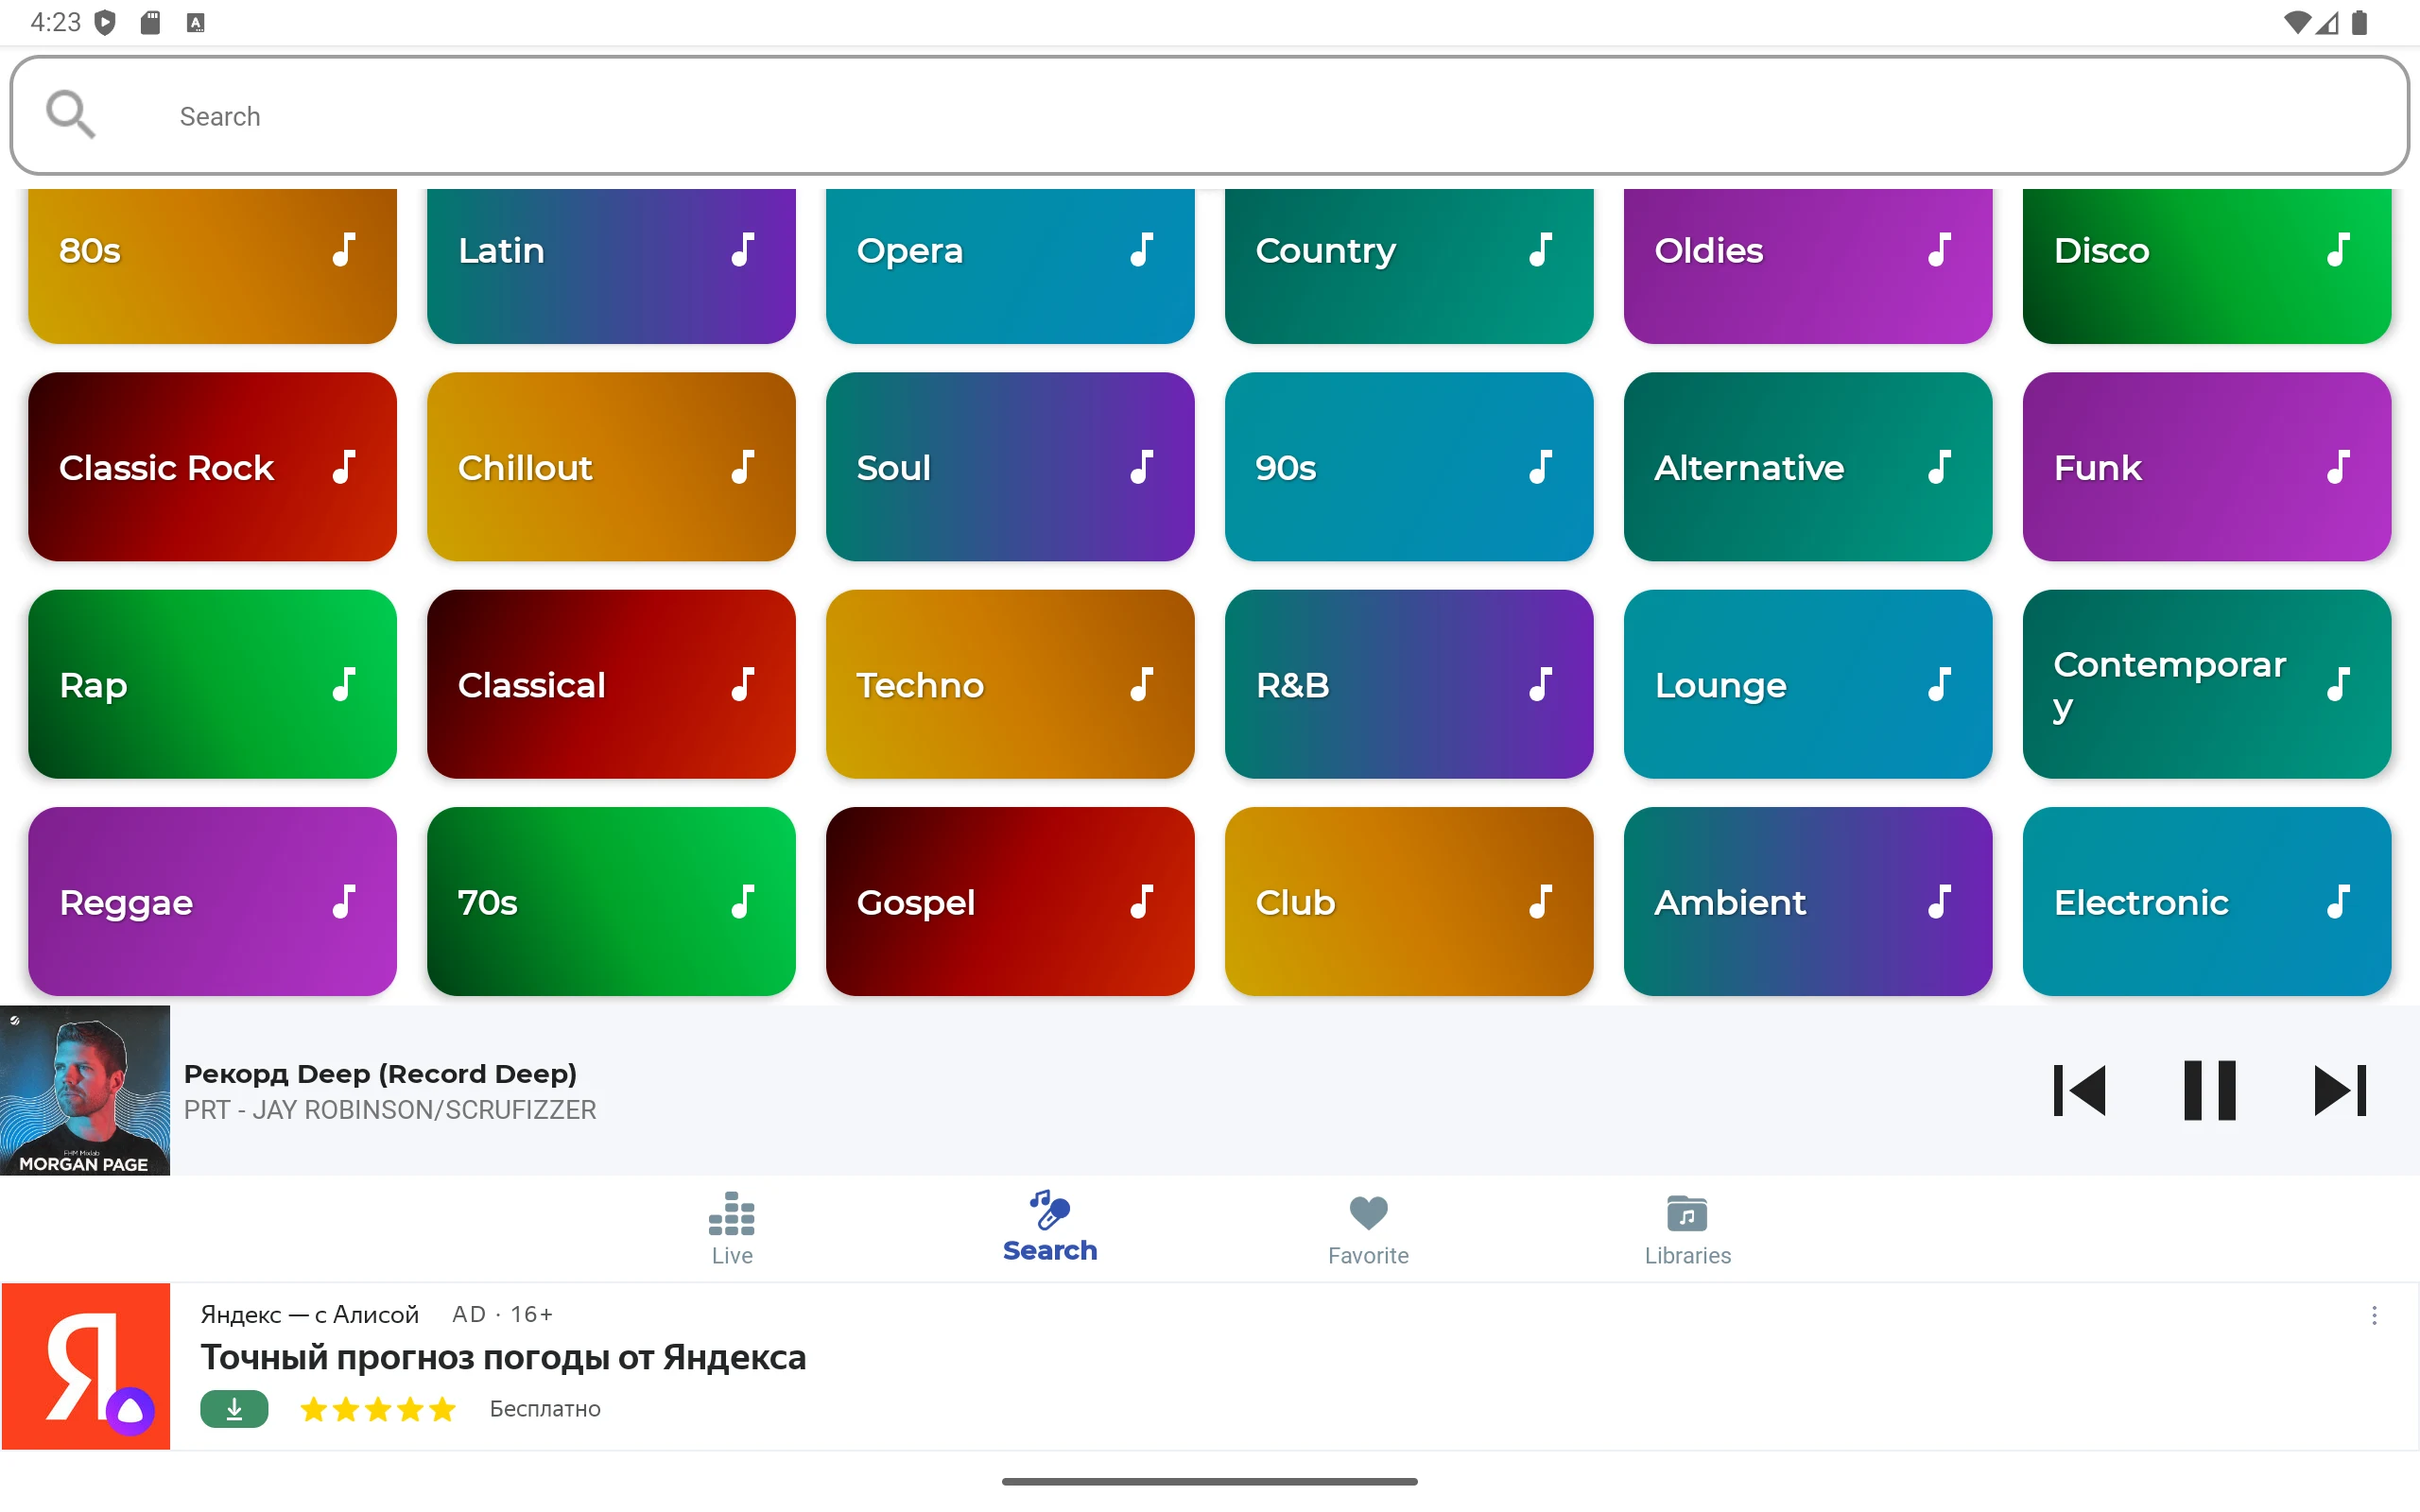
Task: Click the music note on Reggae card
Action: [x=344, y=901]
